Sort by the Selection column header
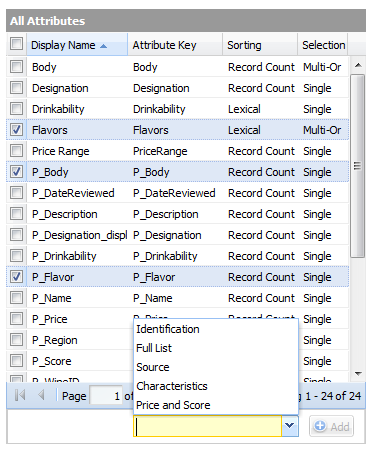370x455 pixels. pyautogui.click(x=323, y=45)
